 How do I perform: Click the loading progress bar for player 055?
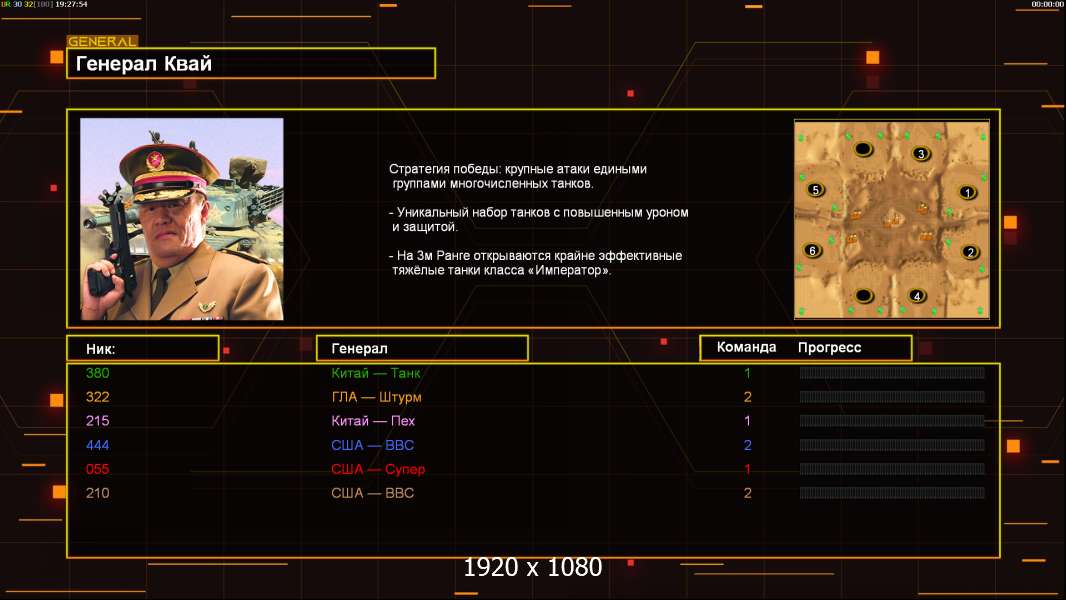point(892,469)
